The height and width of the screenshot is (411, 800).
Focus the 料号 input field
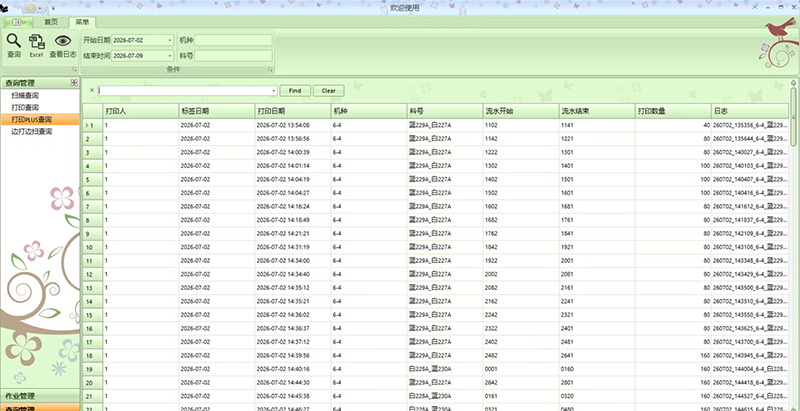coord(233,56)
